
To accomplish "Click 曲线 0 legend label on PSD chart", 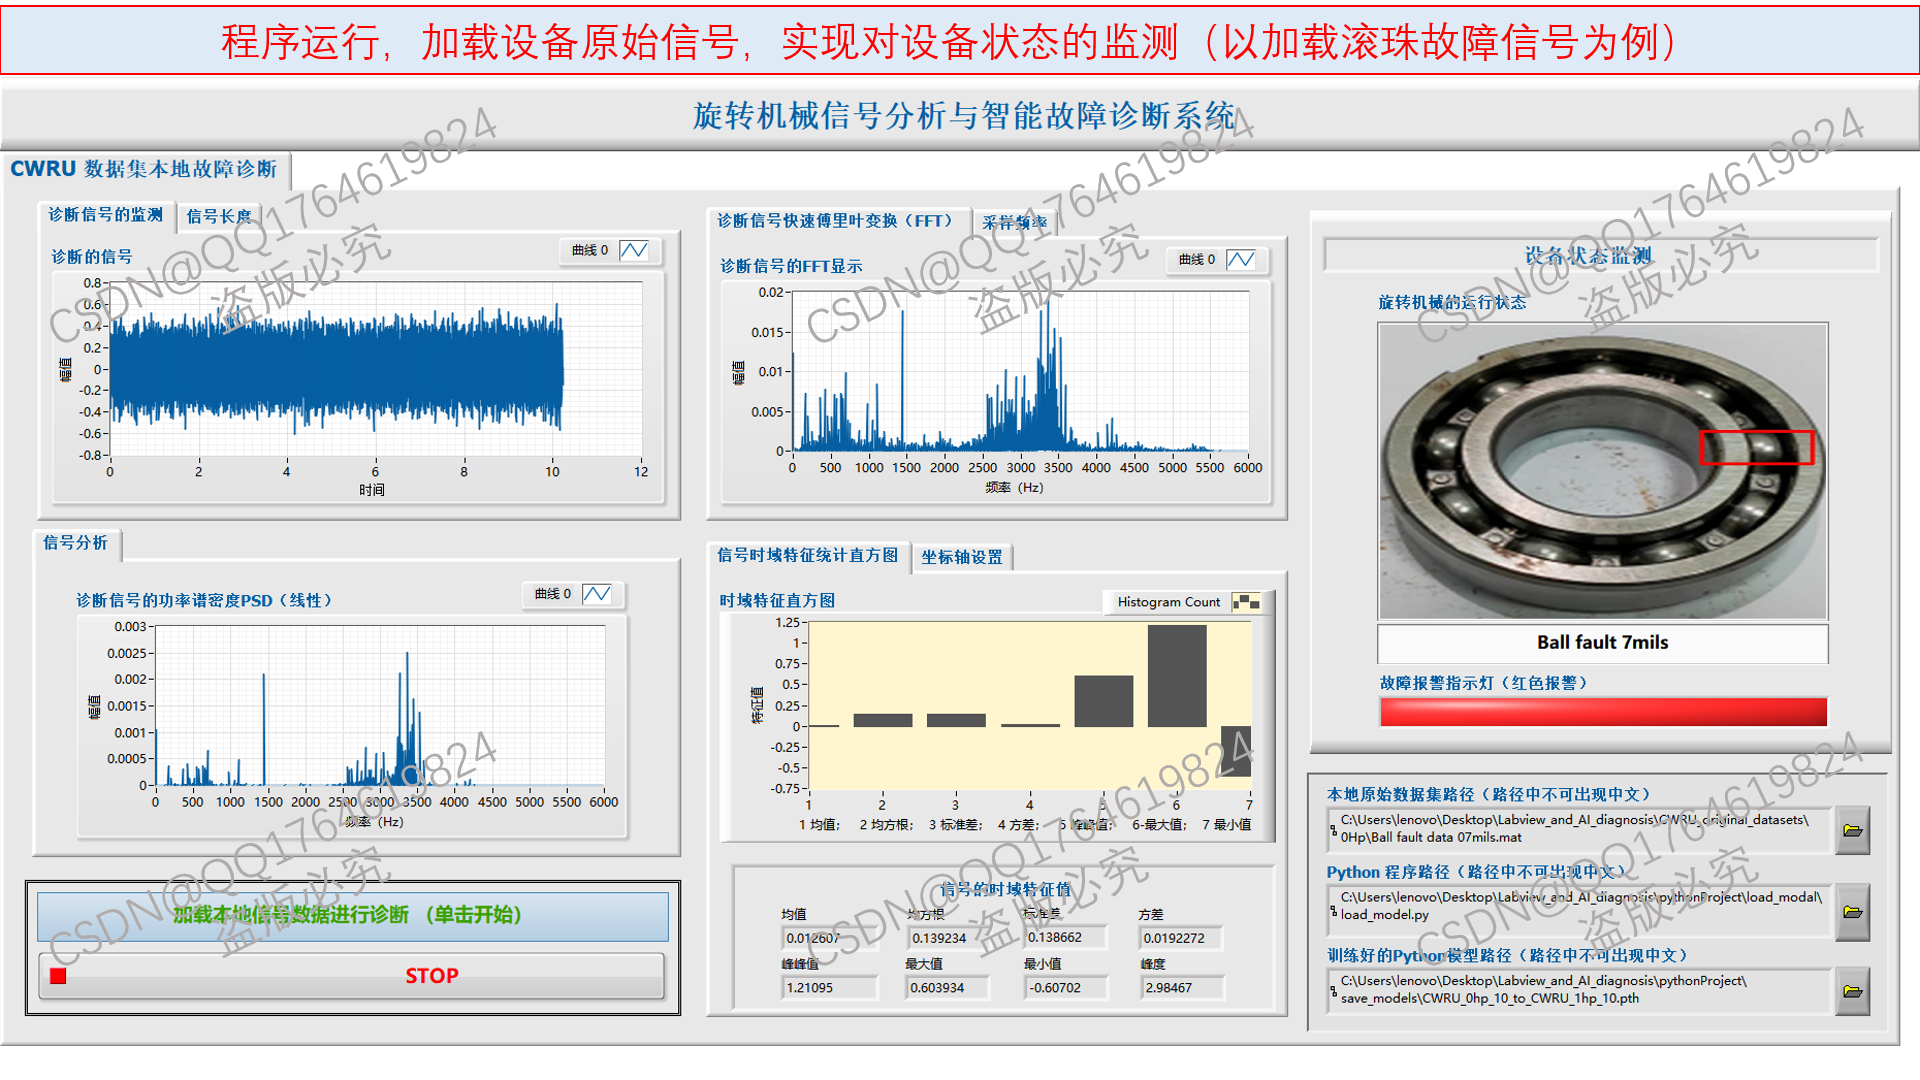I will pos(553,594).
